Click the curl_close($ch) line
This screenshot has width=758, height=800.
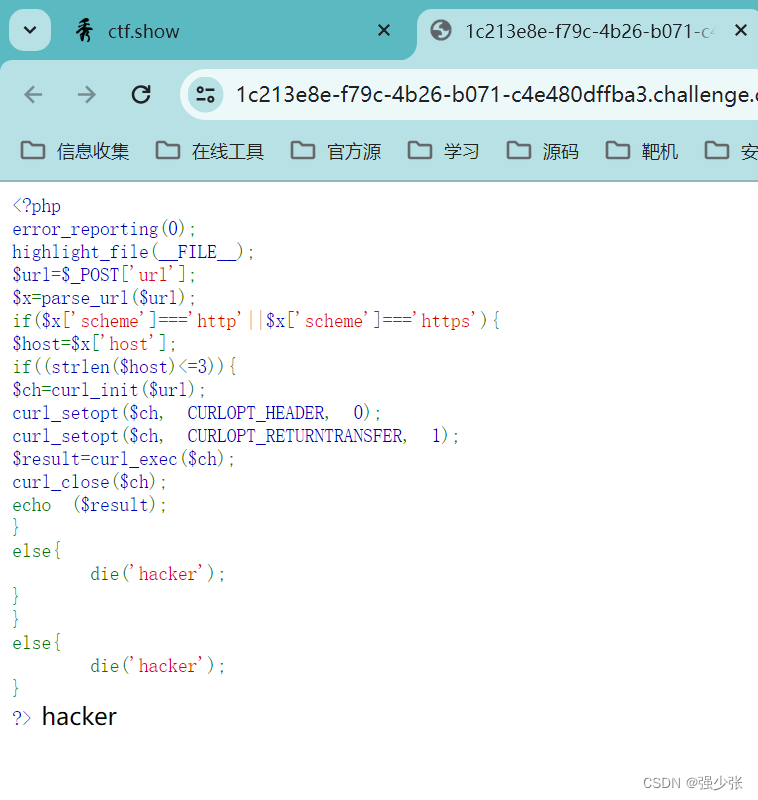[89, 482]
